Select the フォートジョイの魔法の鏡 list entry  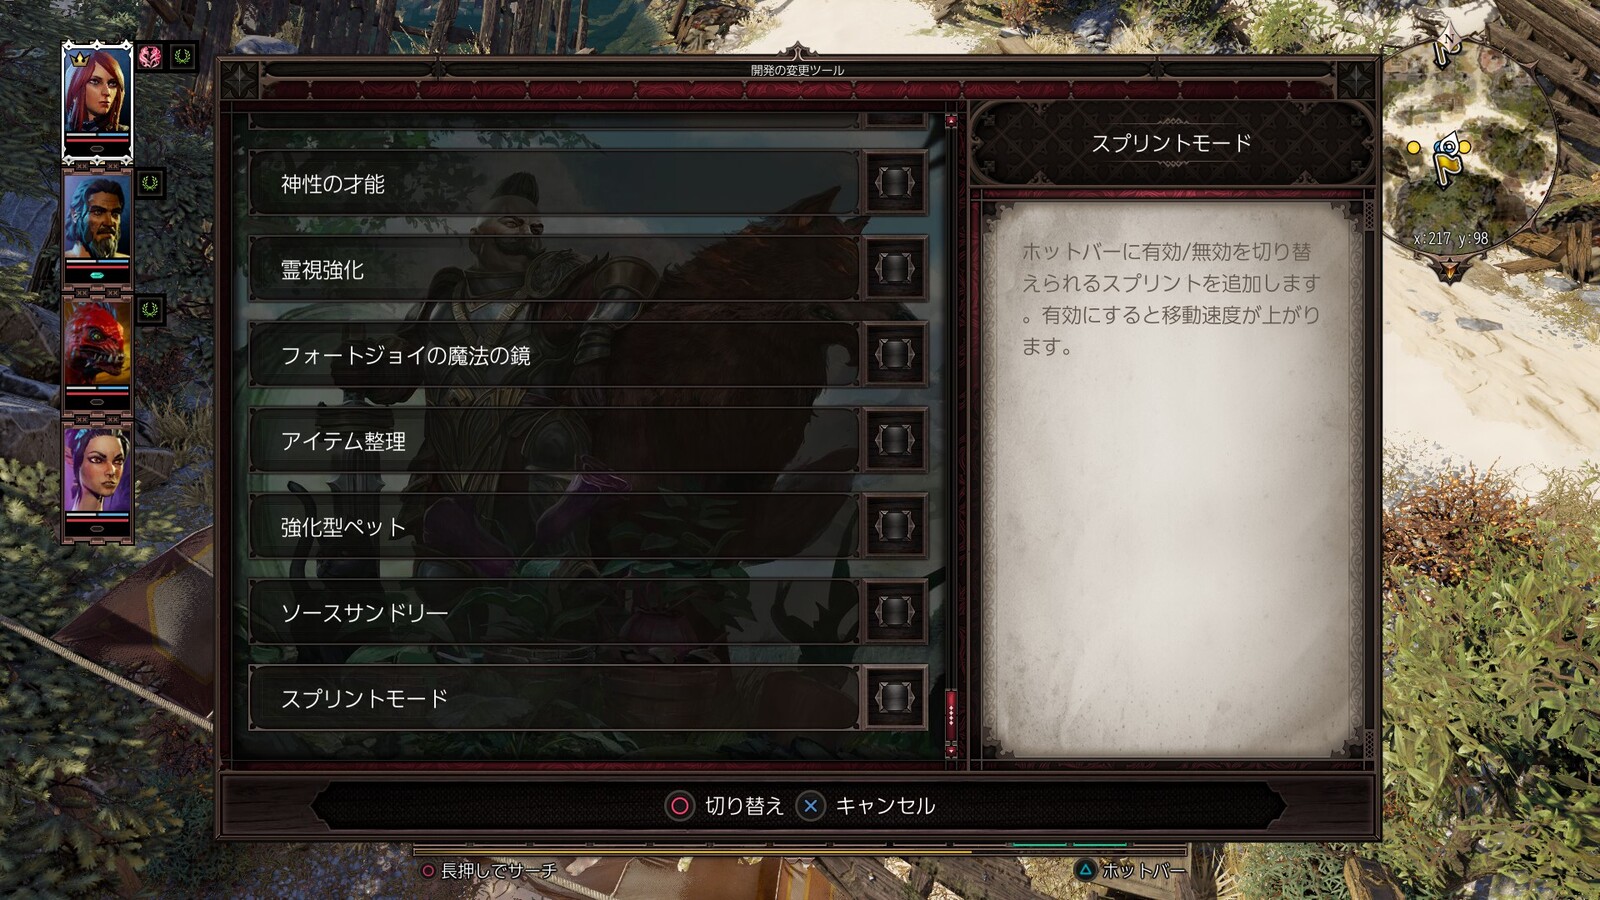point(554,355)
